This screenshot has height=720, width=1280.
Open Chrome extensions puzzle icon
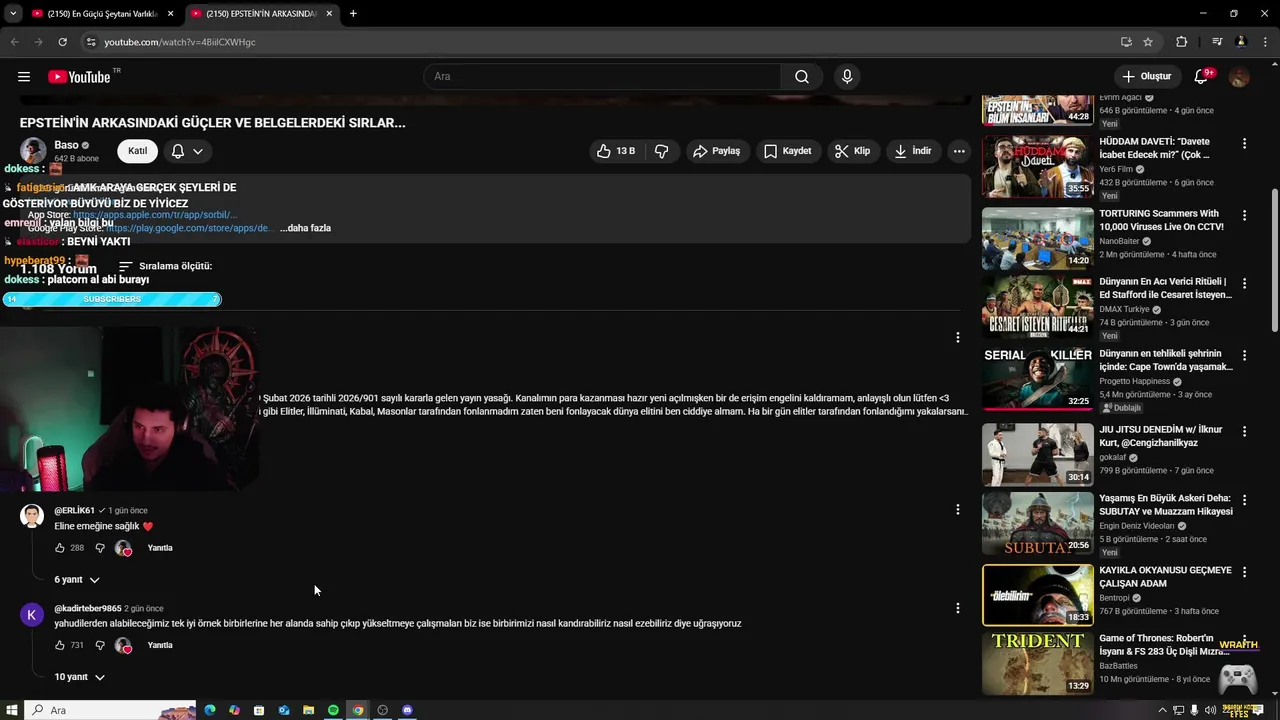1182,42
